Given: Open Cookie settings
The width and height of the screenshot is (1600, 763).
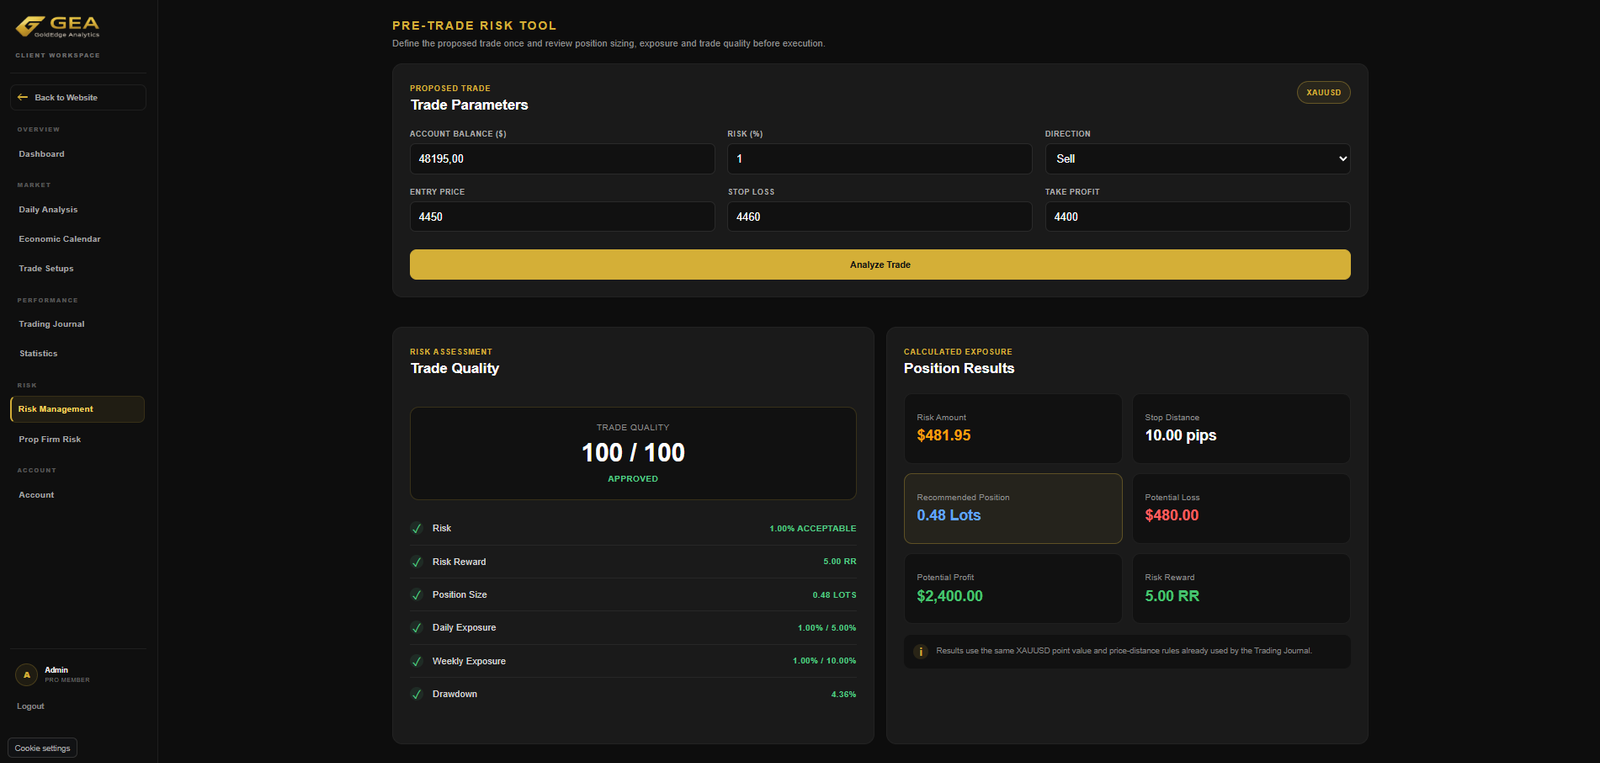Looking at the screenshot, I should (42, 748).
